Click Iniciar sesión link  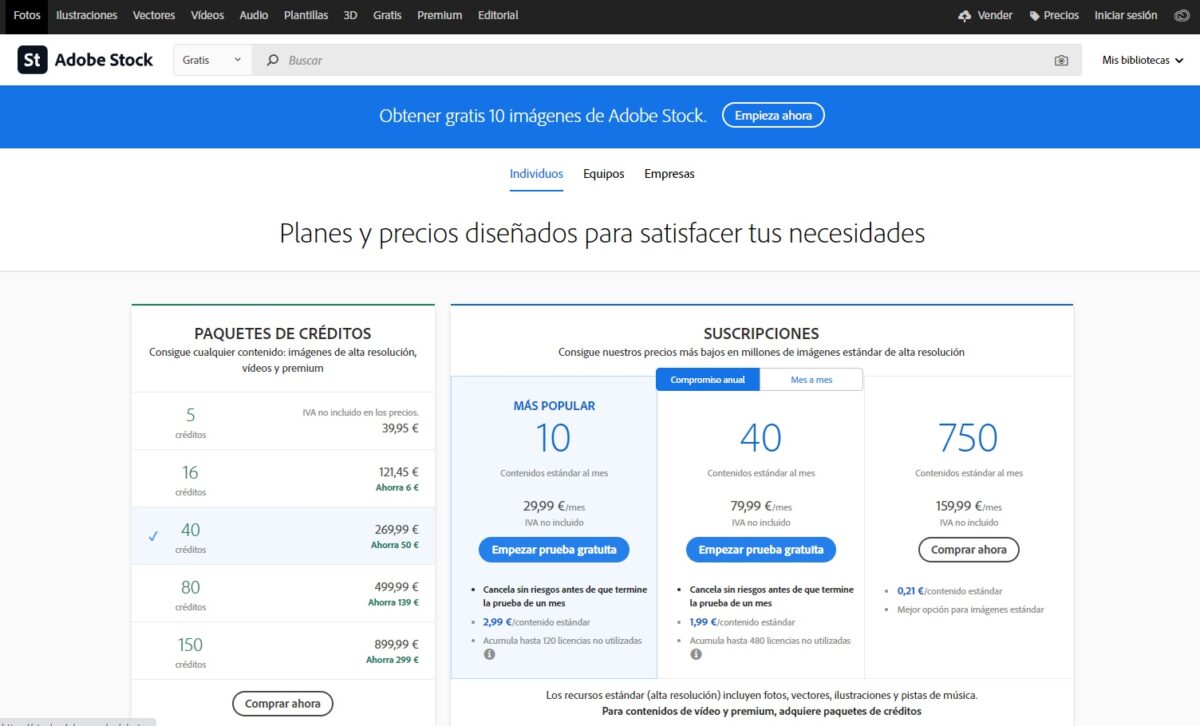pos(1126,15)
